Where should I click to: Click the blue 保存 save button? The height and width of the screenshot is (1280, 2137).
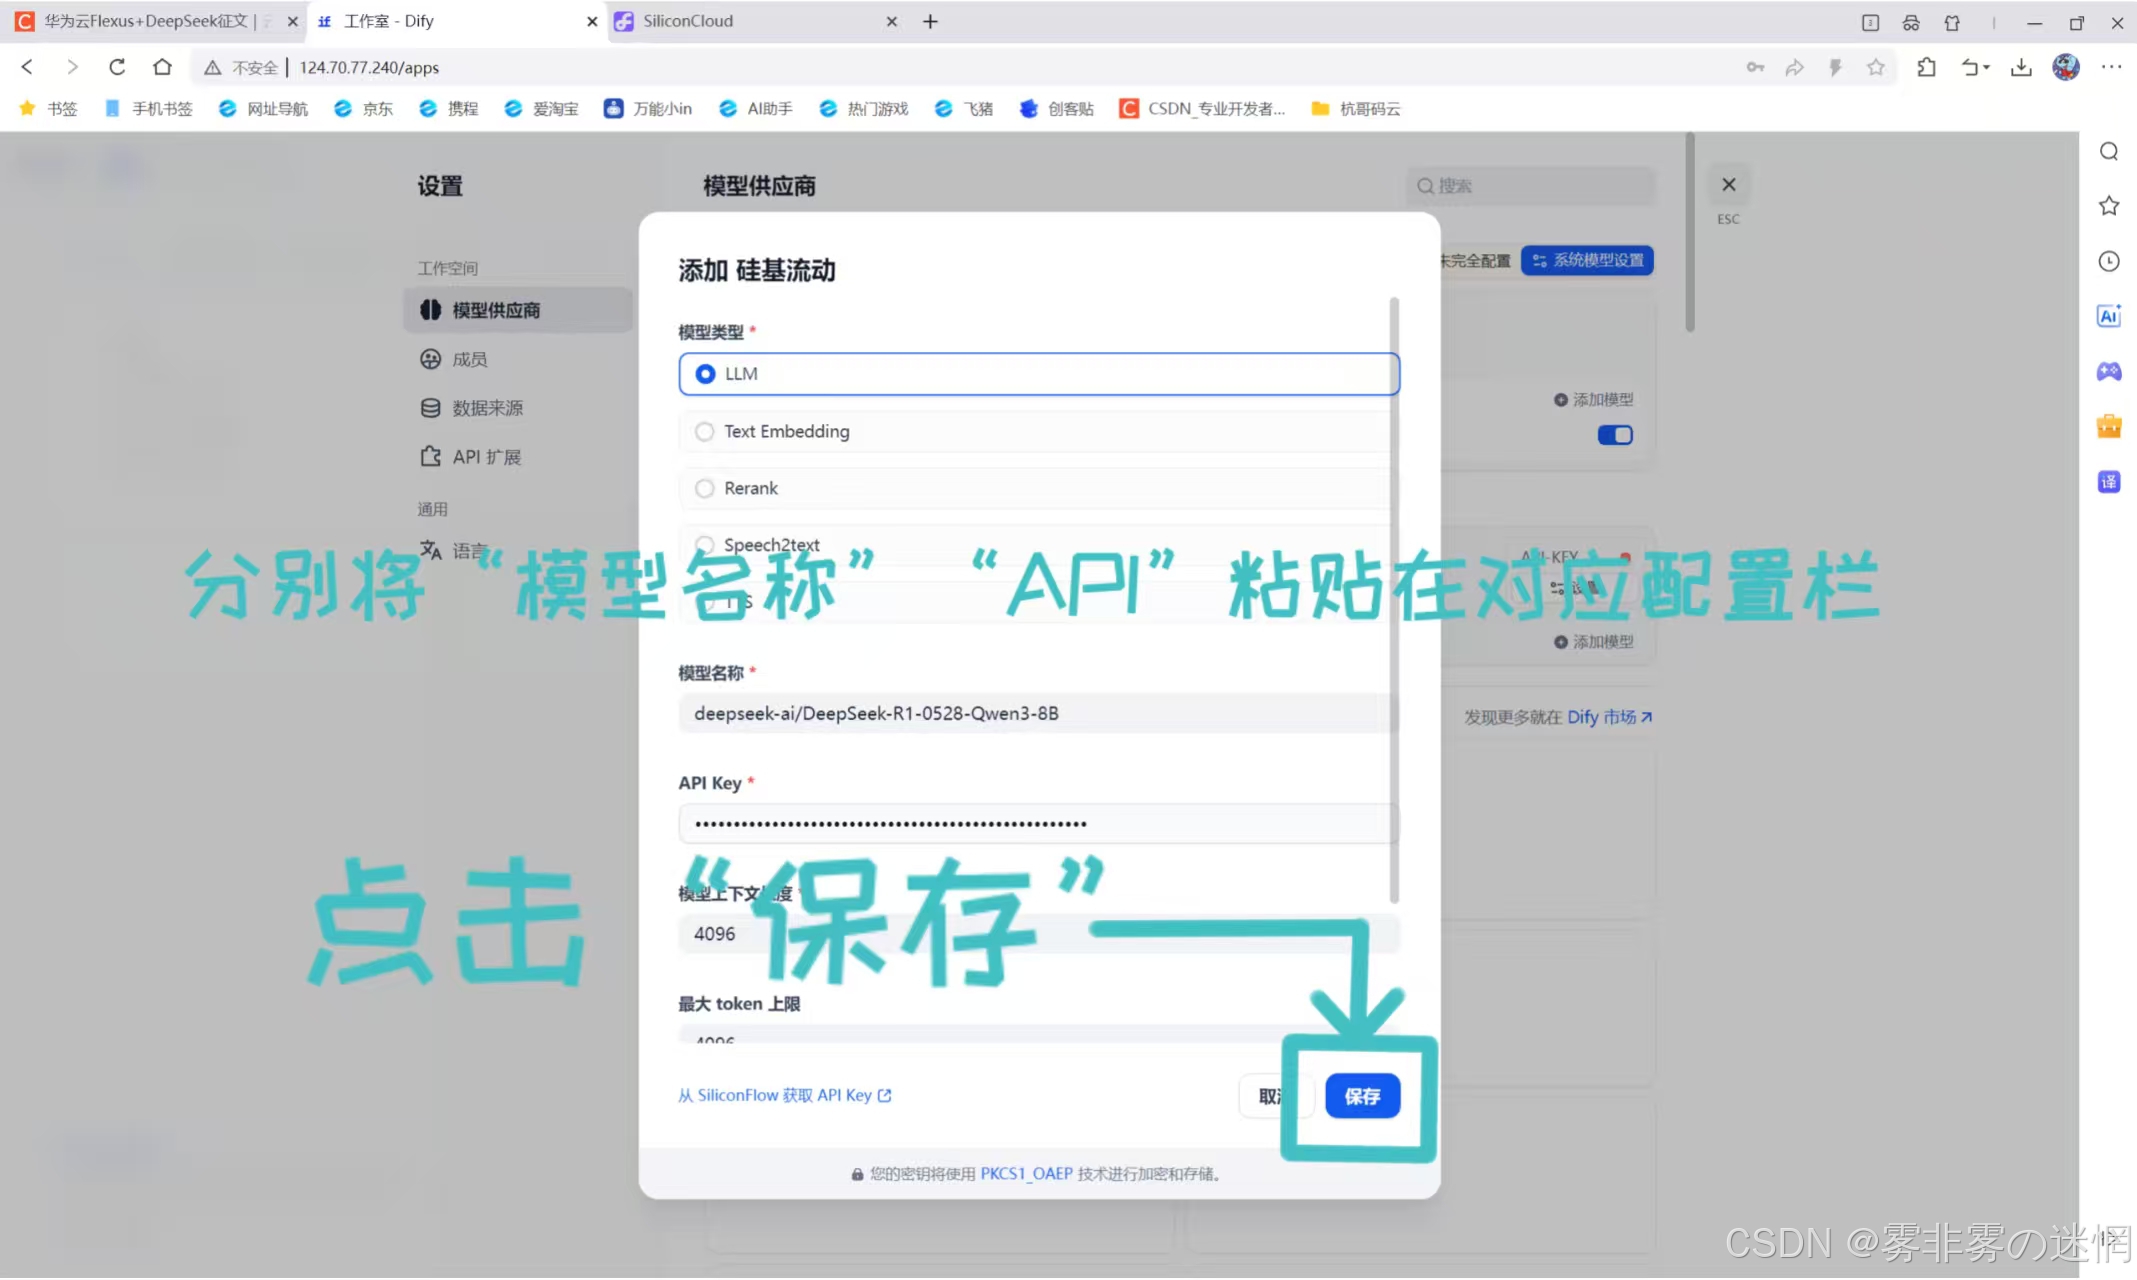click(1362, 1096)
